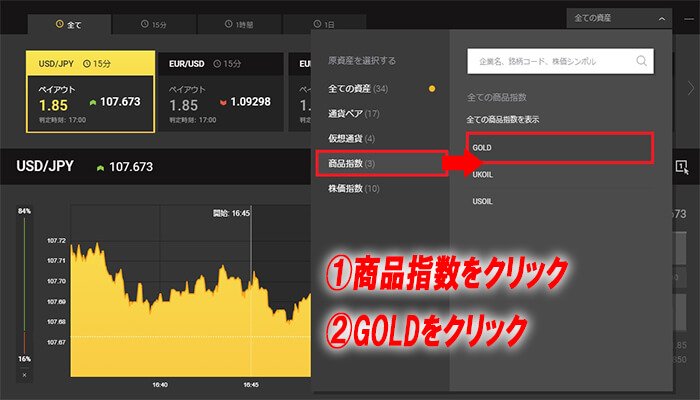Collapse the 全ての資産 dropdown
This screenshot has width=700, height=400.
point(619,18)
